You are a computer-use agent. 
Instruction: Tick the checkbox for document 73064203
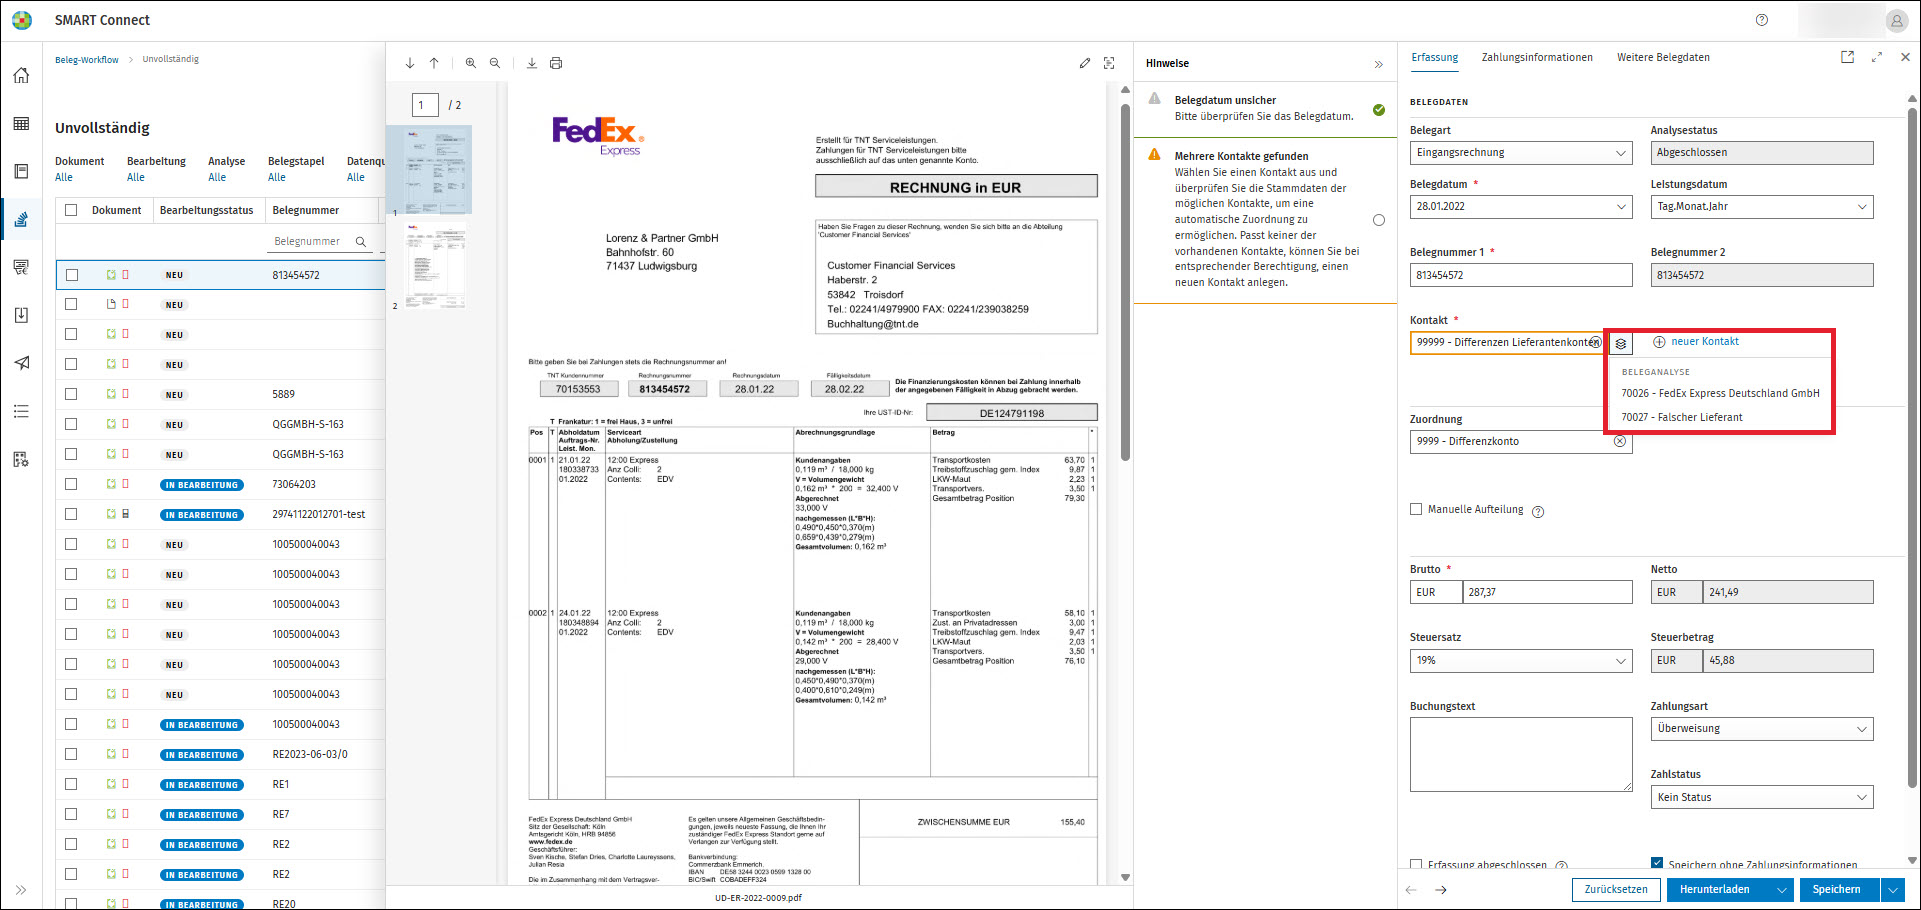click(x=71, y=484)
